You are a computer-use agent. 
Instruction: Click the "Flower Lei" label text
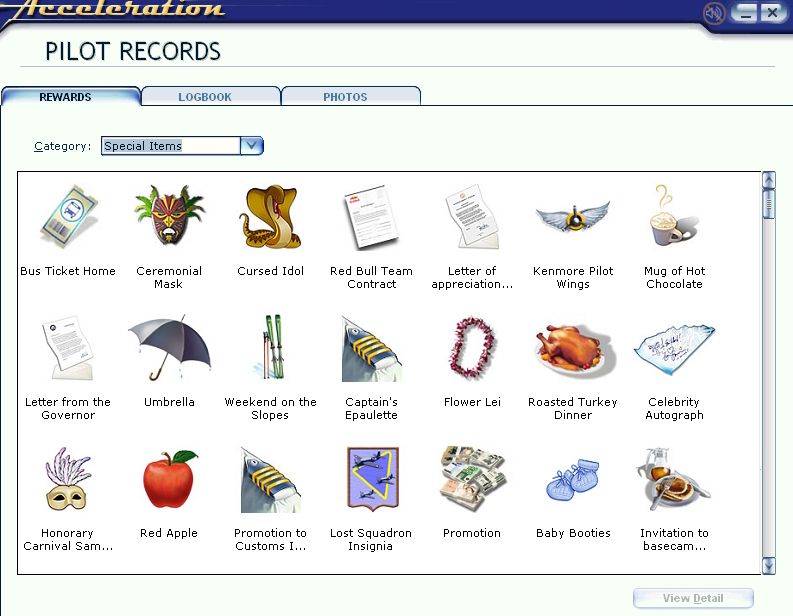pyautogui.click(x=472, y=402)
